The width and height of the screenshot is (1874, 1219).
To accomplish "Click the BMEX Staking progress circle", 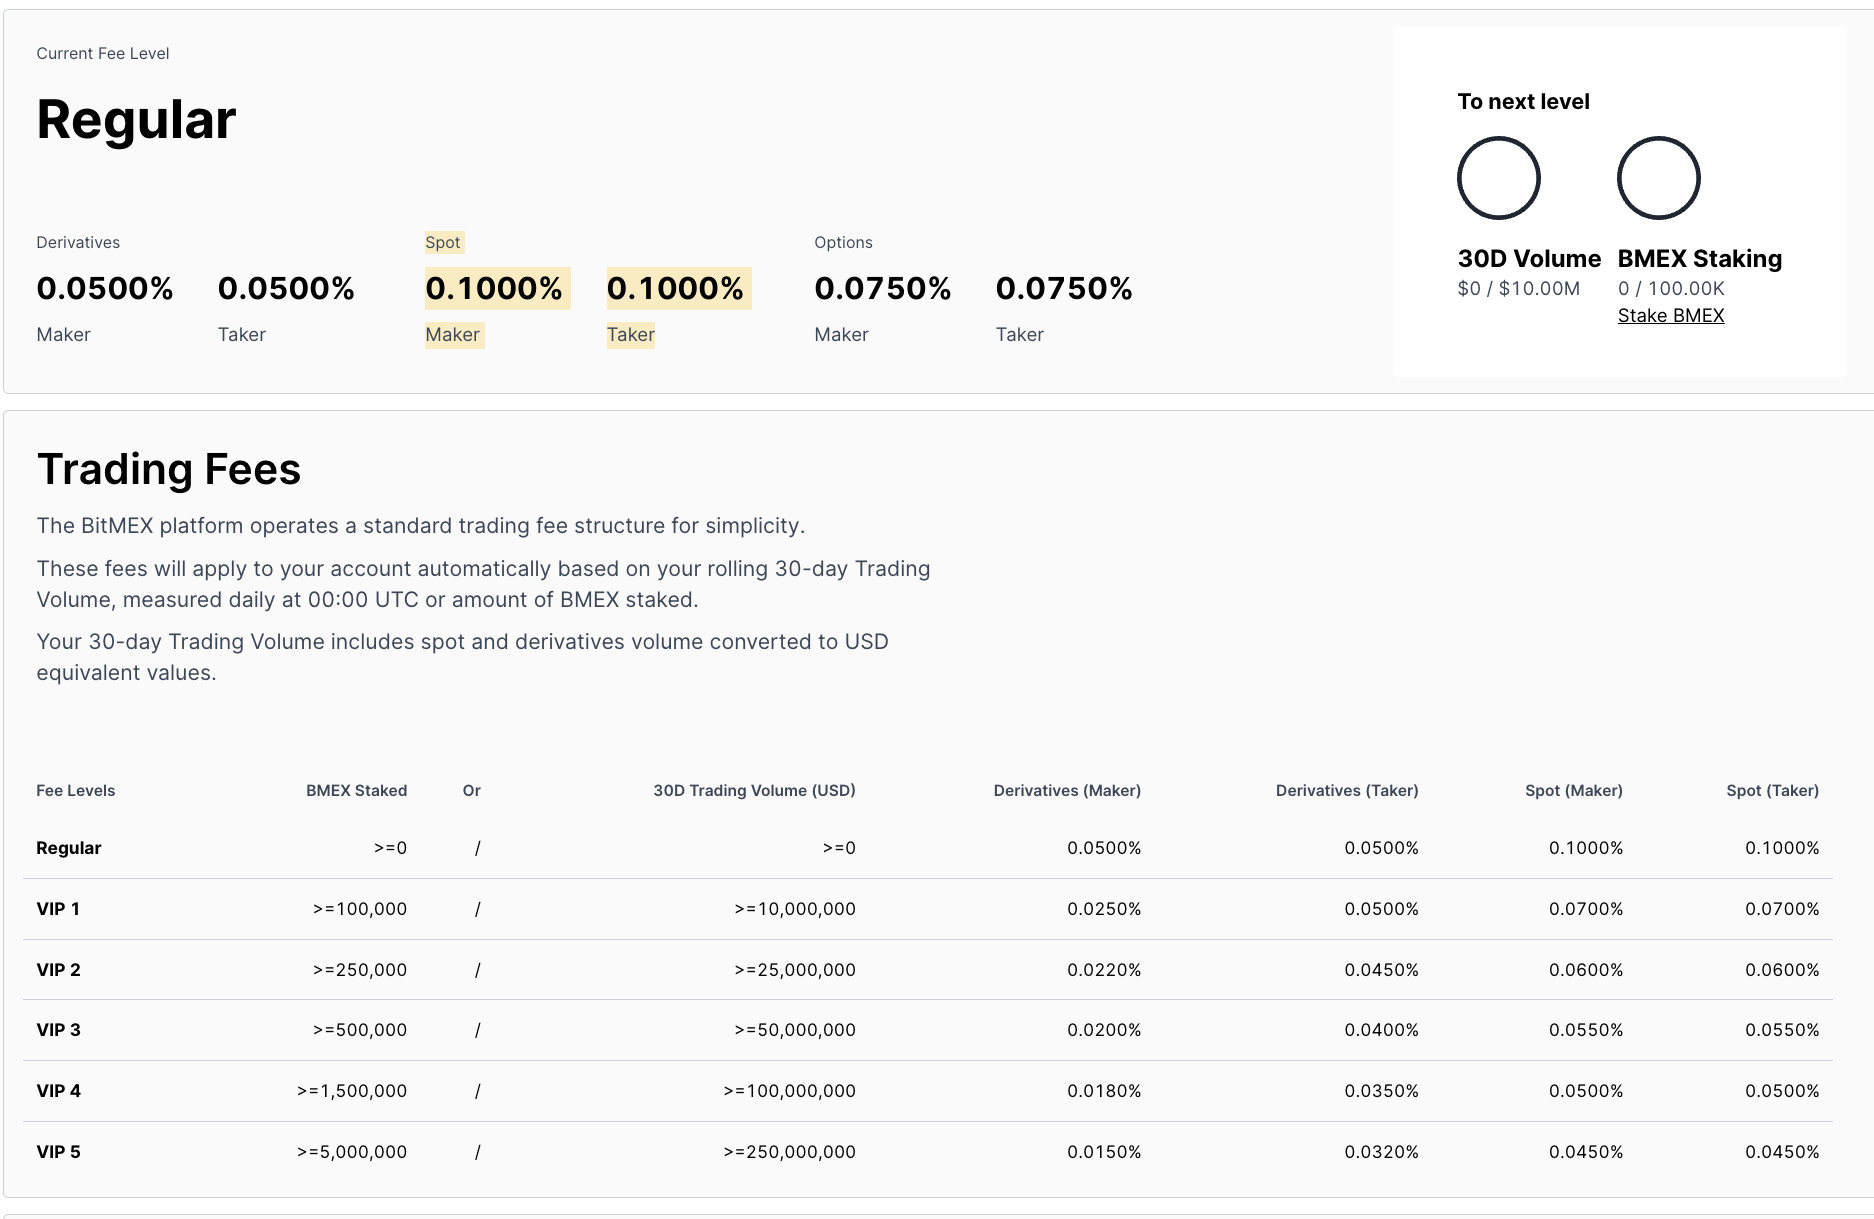I will point(1659,178).
